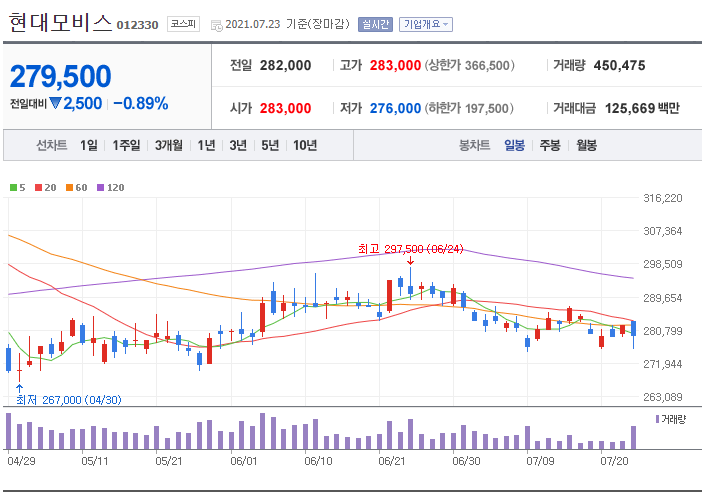The width and height of the screenshot is (702, 492).
Task: Click the red 20-day moving average swatch
Action: 39,188
